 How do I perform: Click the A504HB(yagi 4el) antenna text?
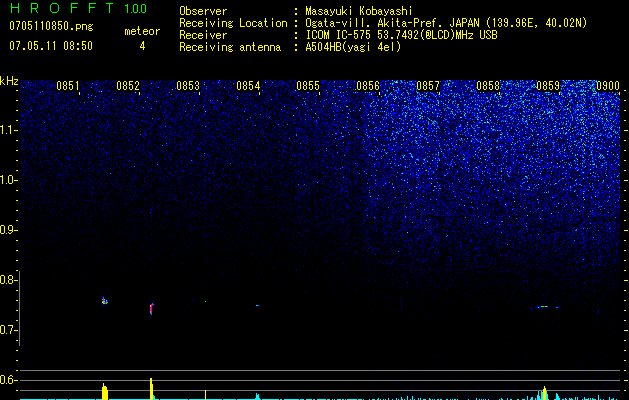(353, 47)
